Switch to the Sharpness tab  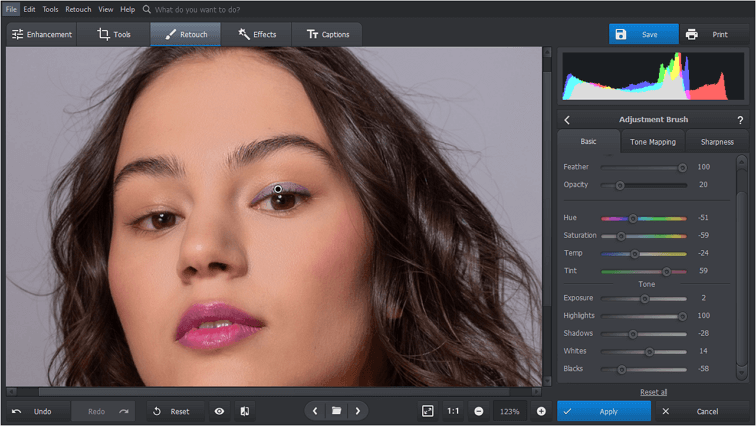[717, 142]
